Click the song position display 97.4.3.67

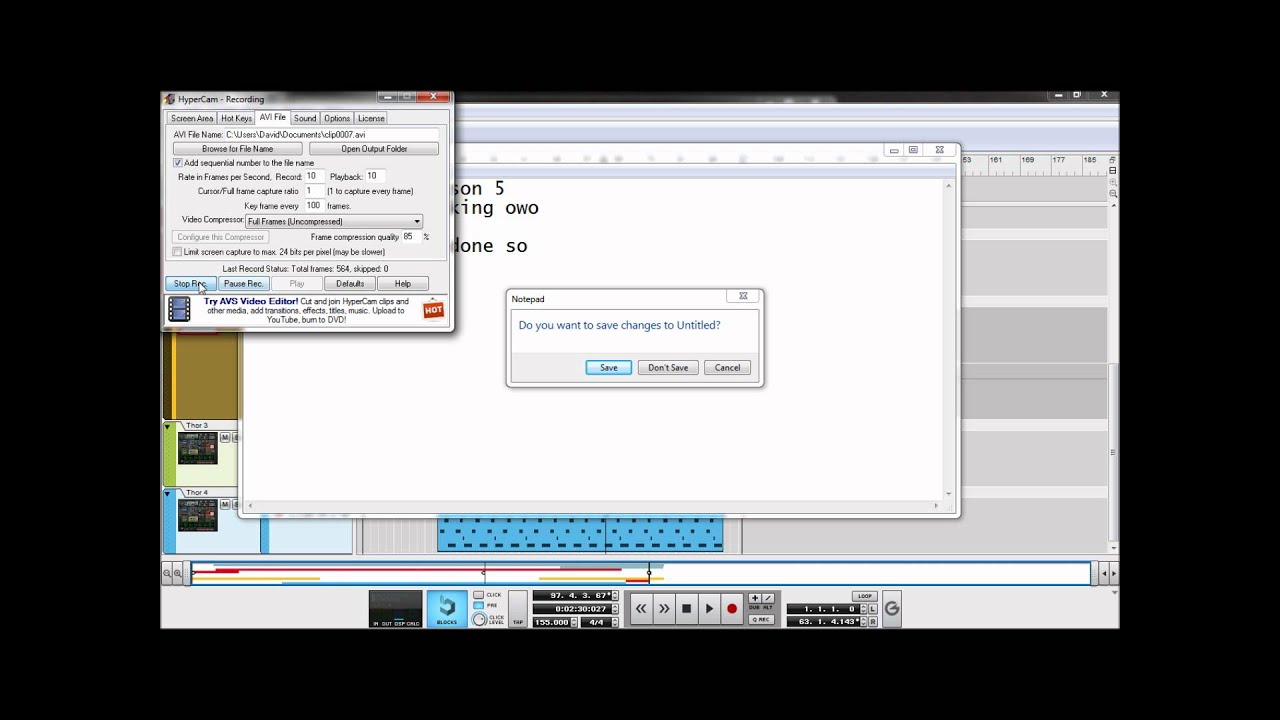[x=571, y=595]
